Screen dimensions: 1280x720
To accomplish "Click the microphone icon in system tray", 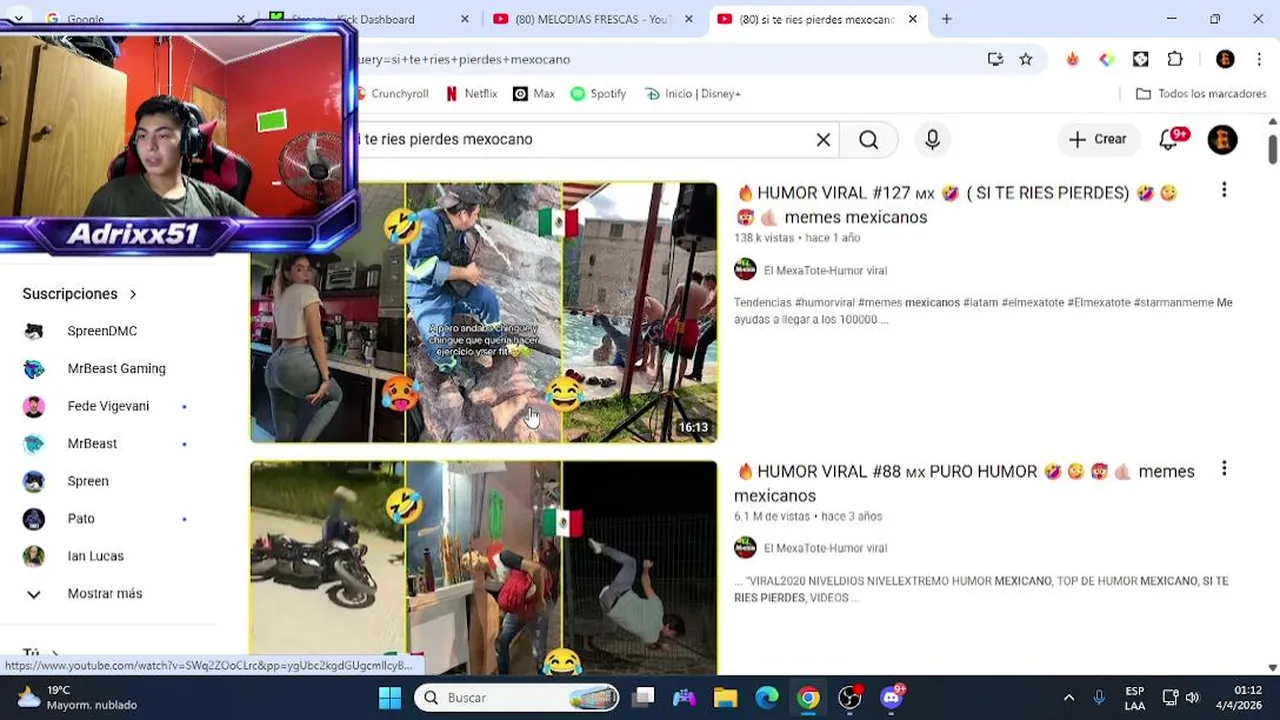I will click(x=1099, y=697).
